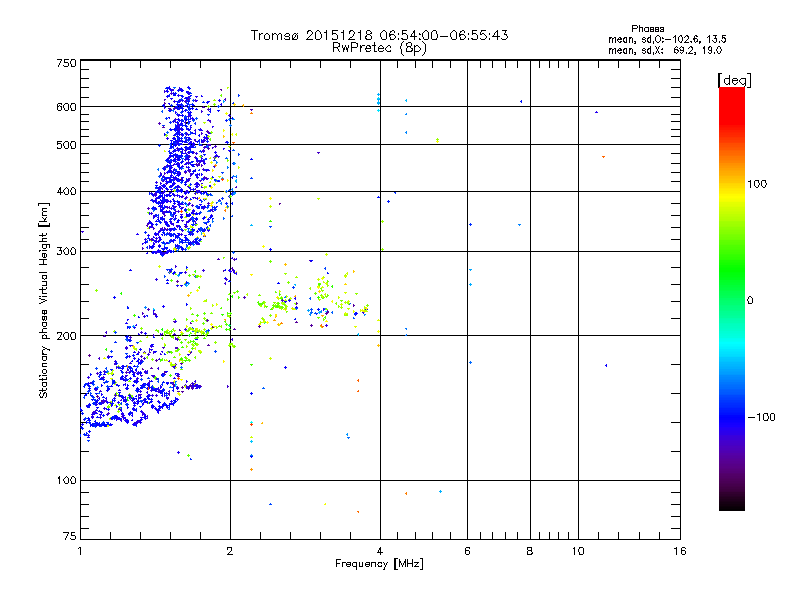Click the y-axis label '400'
The width and height of the screenshot is (800, 600).
point(66,191)
